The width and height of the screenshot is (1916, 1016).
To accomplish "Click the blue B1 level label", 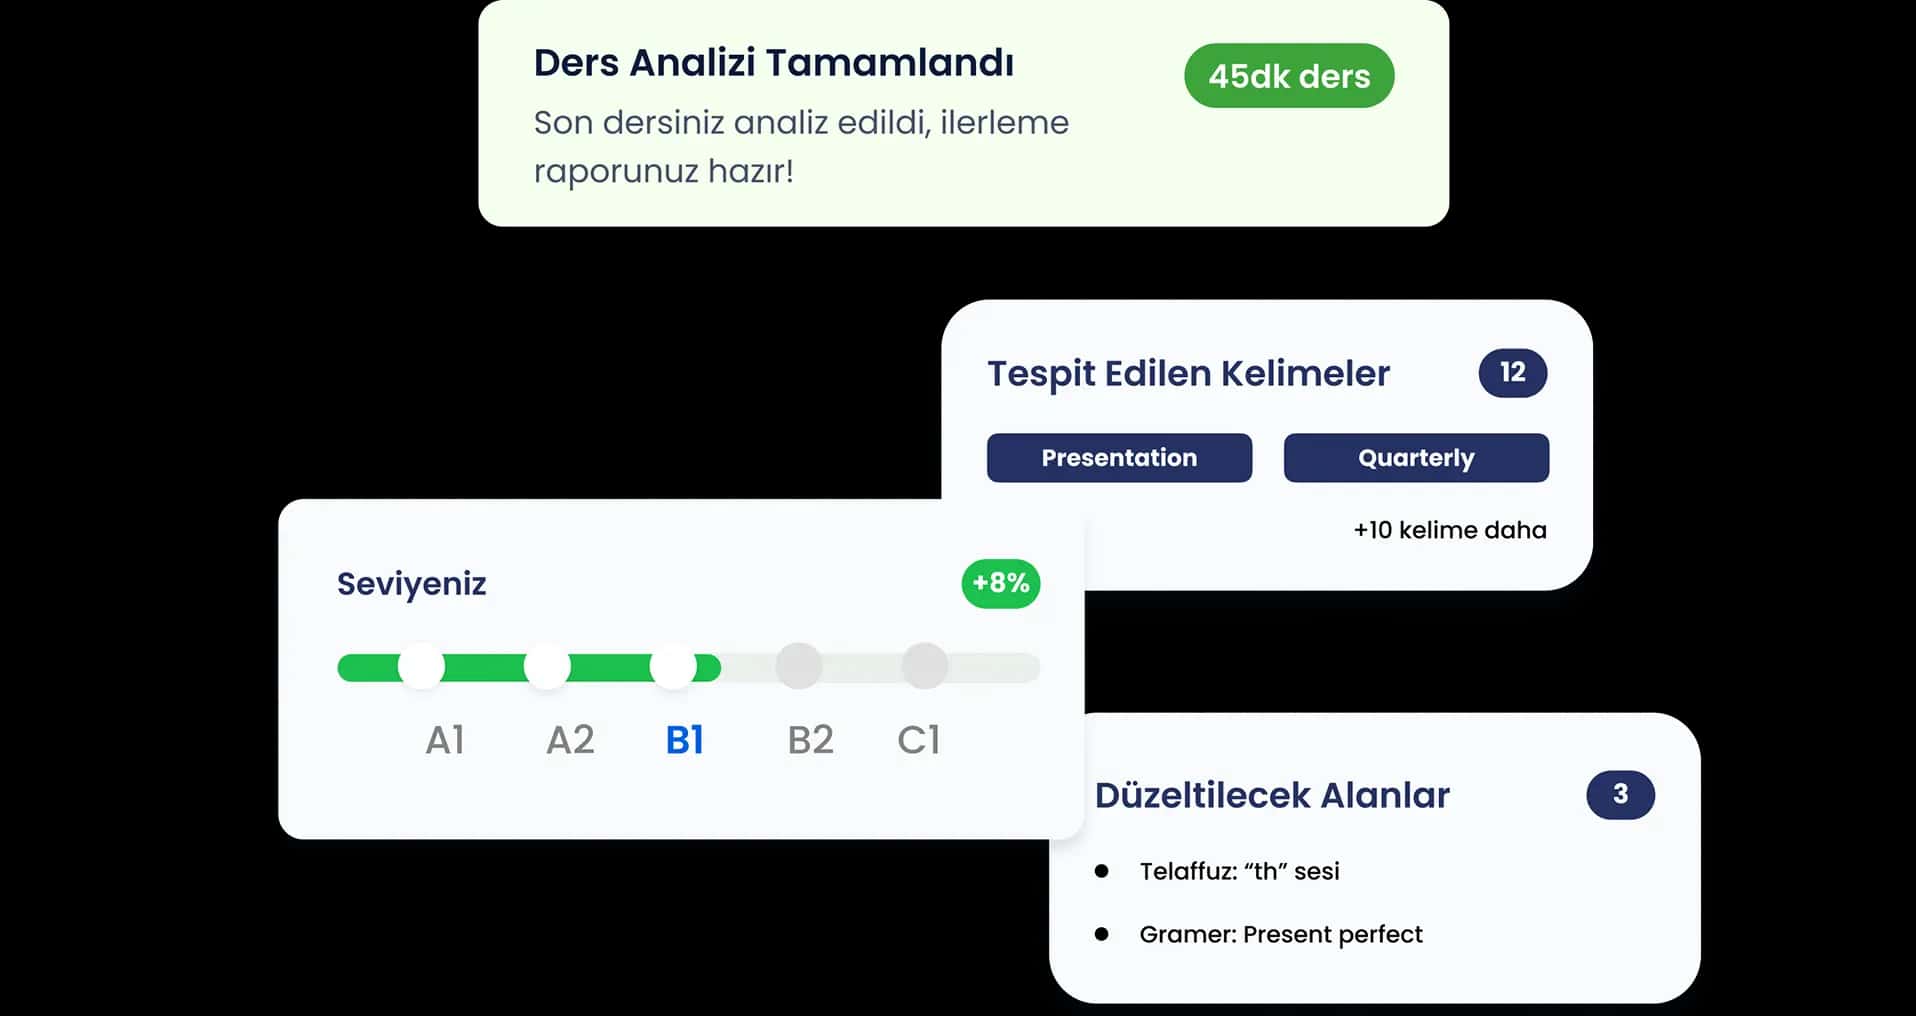I will point(685,740).
